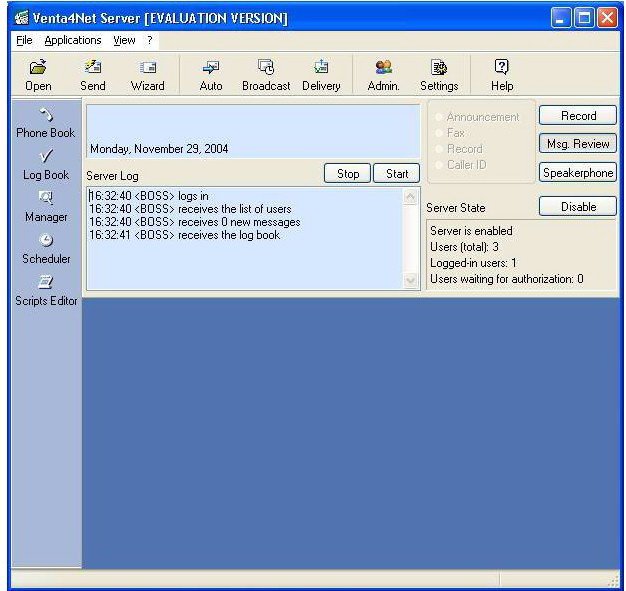626x591 pixels.
Task: Click the Start server log button
Action: coord(396,173)
